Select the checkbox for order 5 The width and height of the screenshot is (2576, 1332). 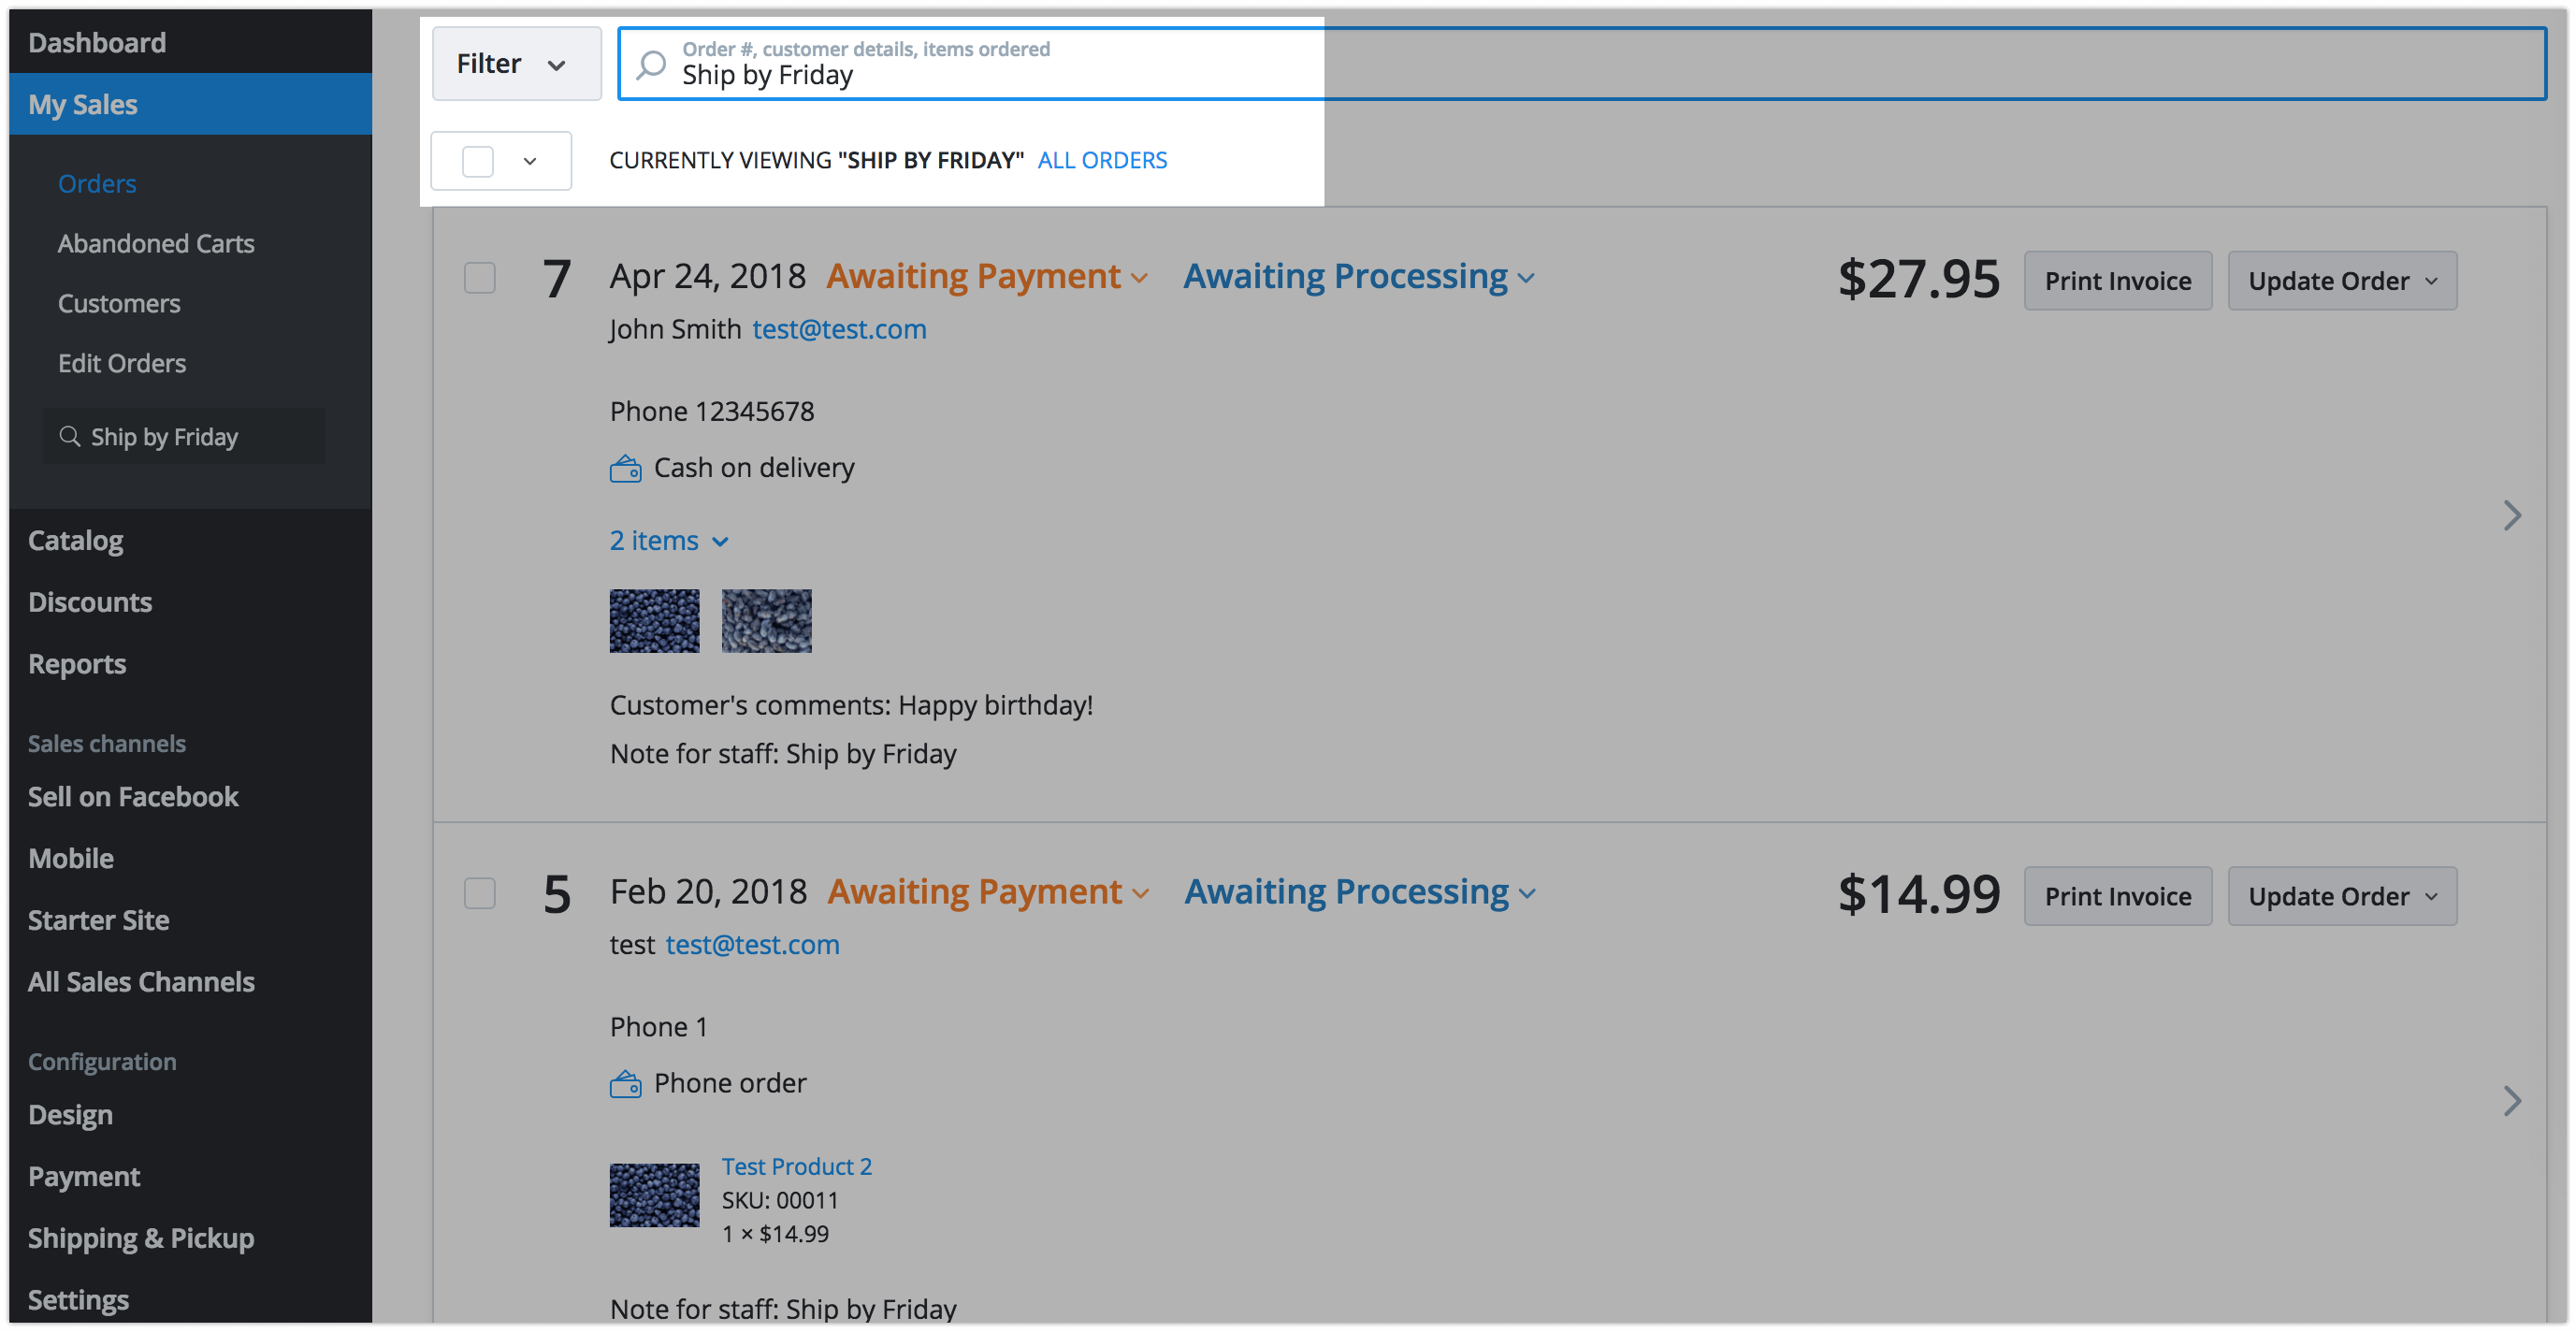point(480,893)
